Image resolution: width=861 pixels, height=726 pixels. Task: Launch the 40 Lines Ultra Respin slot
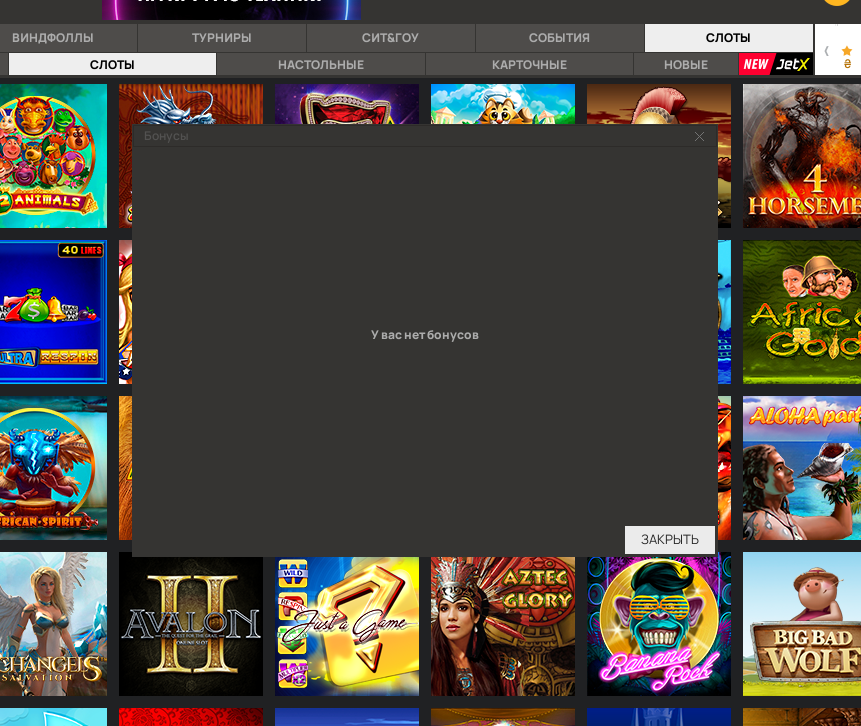point(53,312)
